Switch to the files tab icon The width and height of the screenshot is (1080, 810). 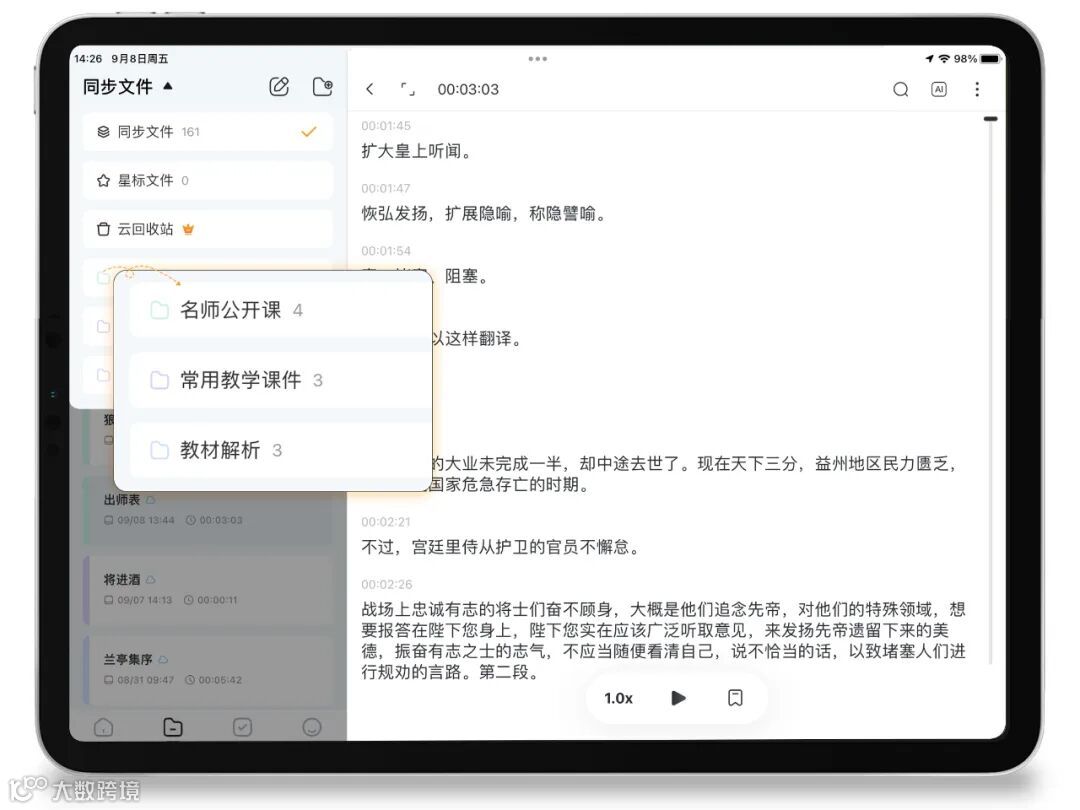[x=173, y=727]
